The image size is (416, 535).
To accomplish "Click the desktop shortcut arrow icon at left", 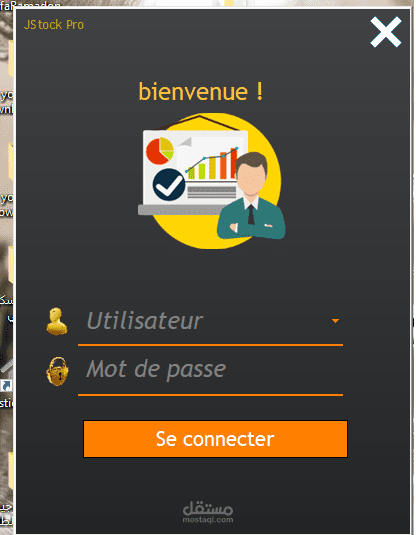I will coord(6,386).
